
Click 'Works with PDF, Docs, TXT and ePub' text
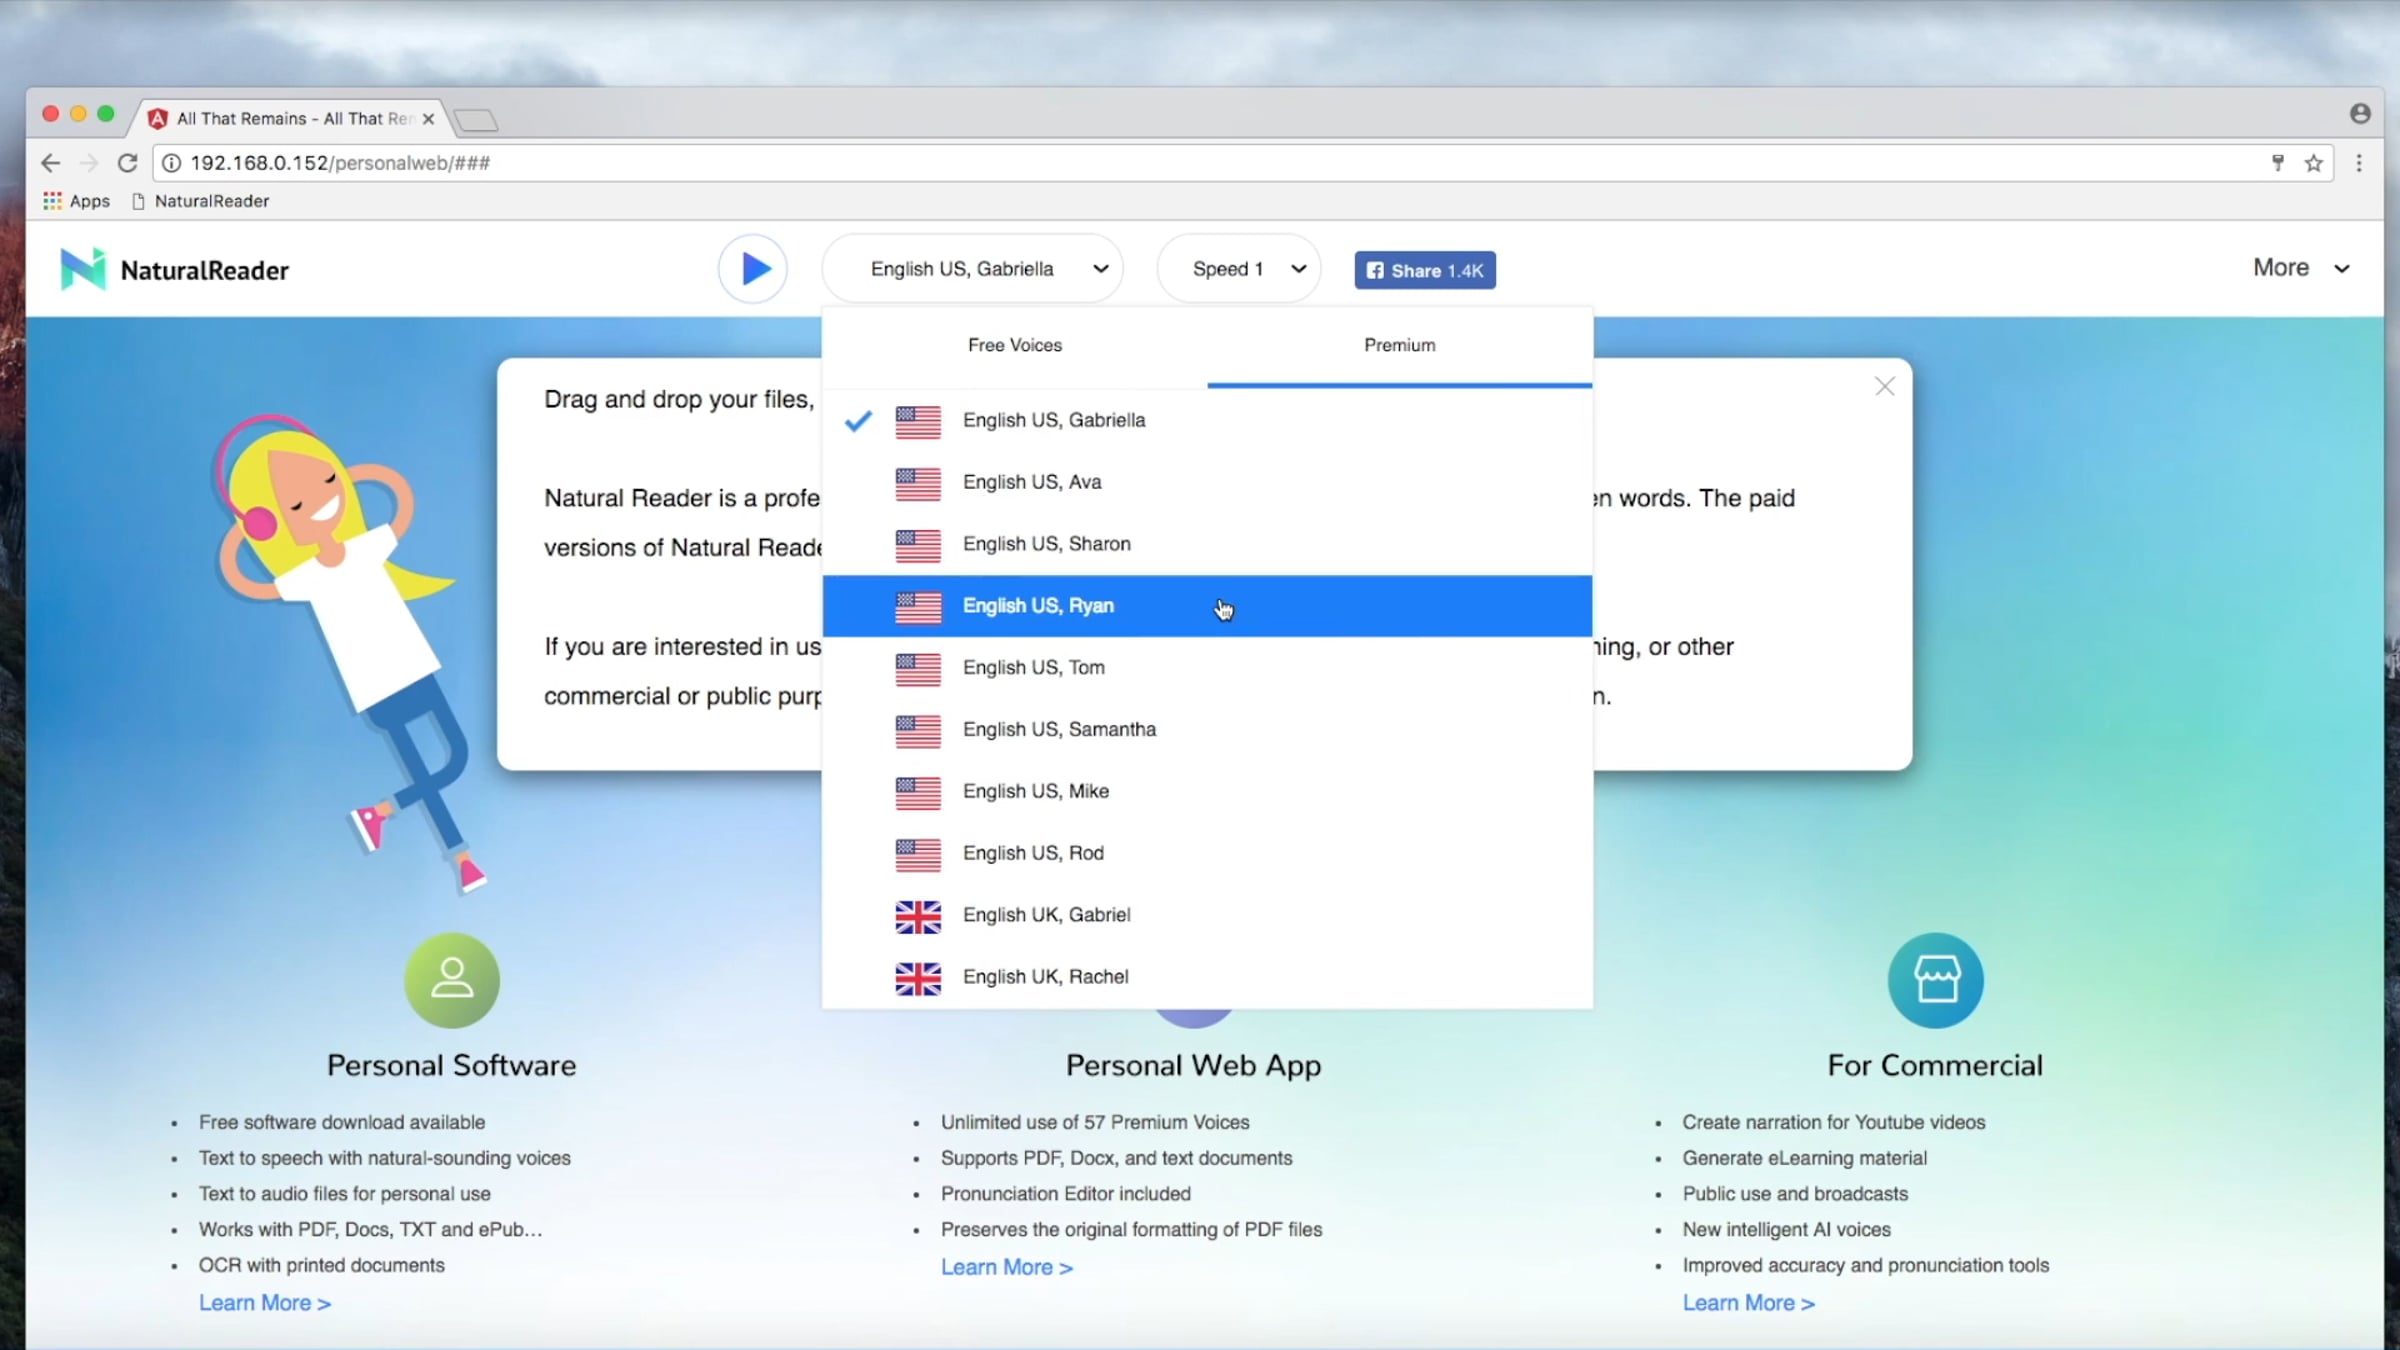coord(371,1230)
